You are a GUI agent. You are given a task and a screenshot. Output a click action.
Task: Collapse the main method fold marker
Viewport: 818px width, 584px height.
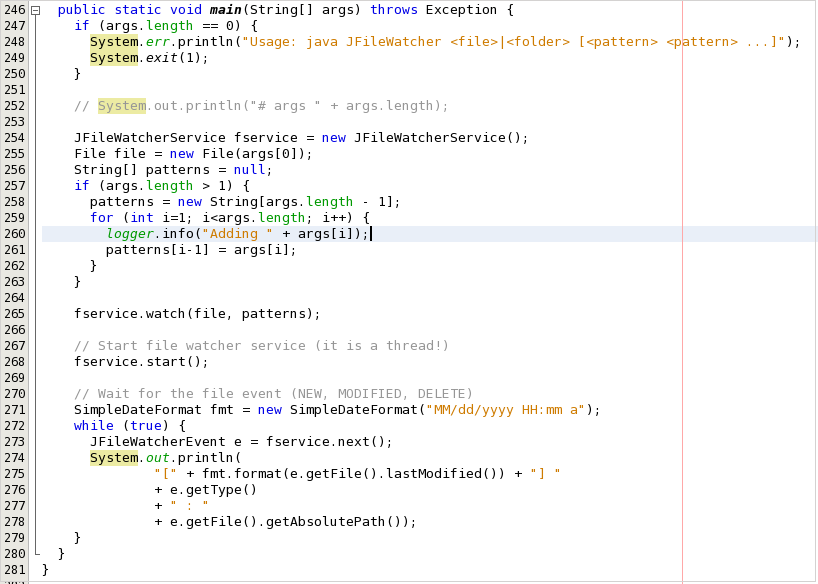point(35,10)
